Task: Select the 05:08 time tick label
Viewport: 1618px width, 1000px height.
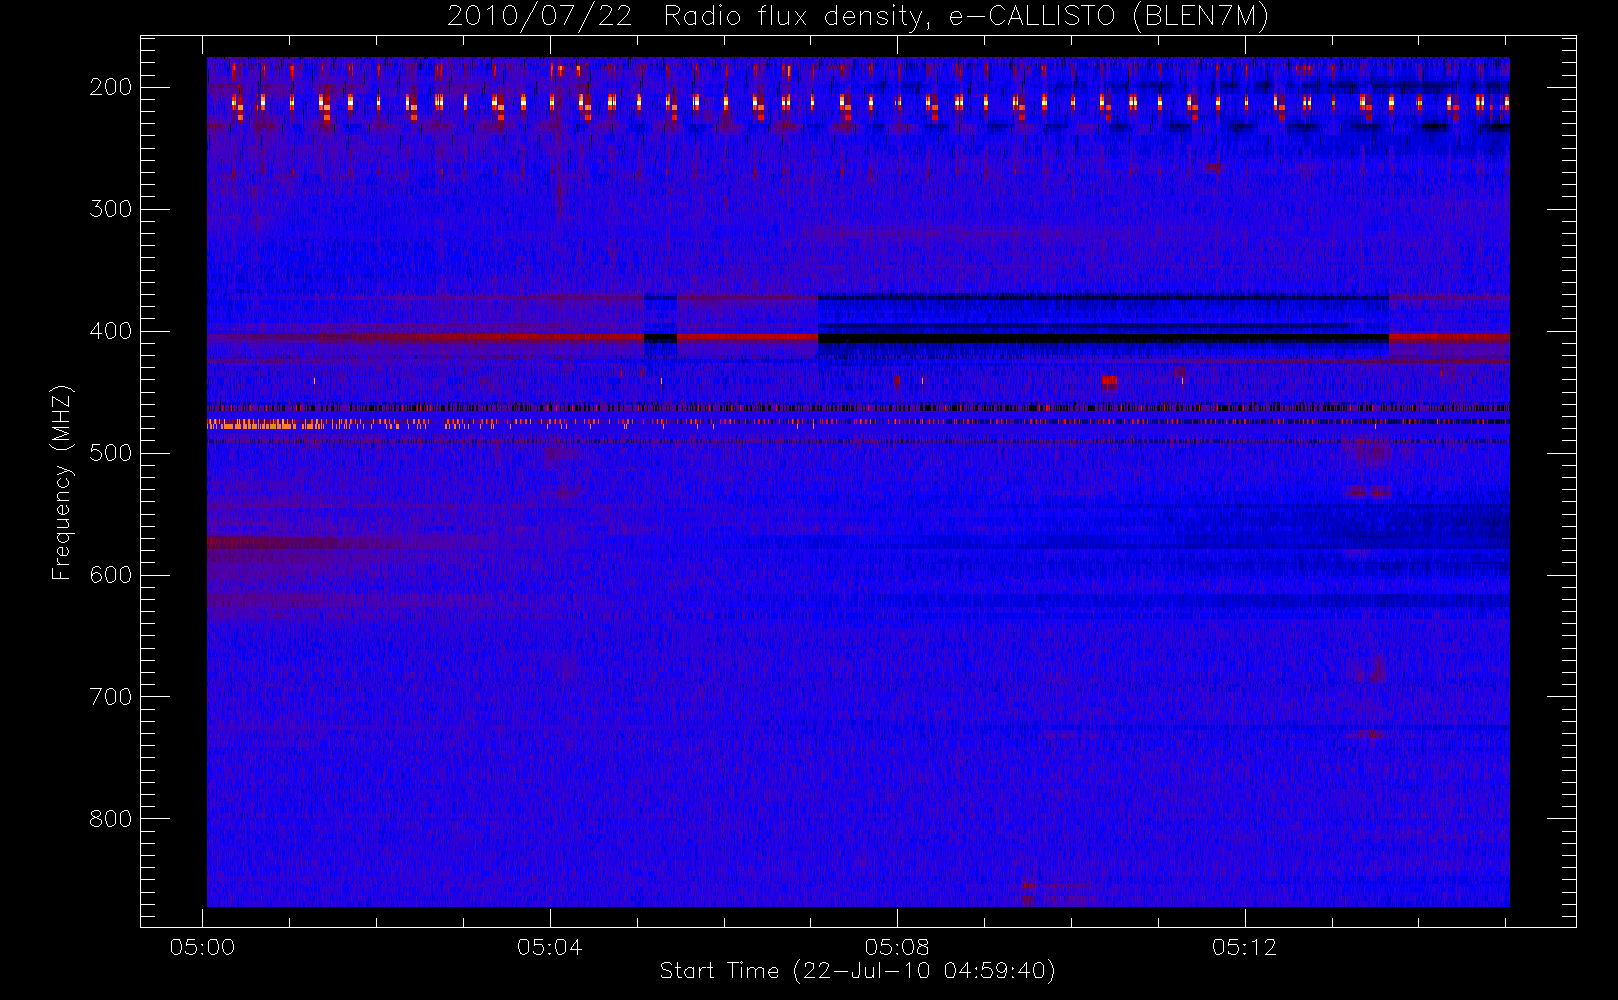Action: [x=897, y=947]
